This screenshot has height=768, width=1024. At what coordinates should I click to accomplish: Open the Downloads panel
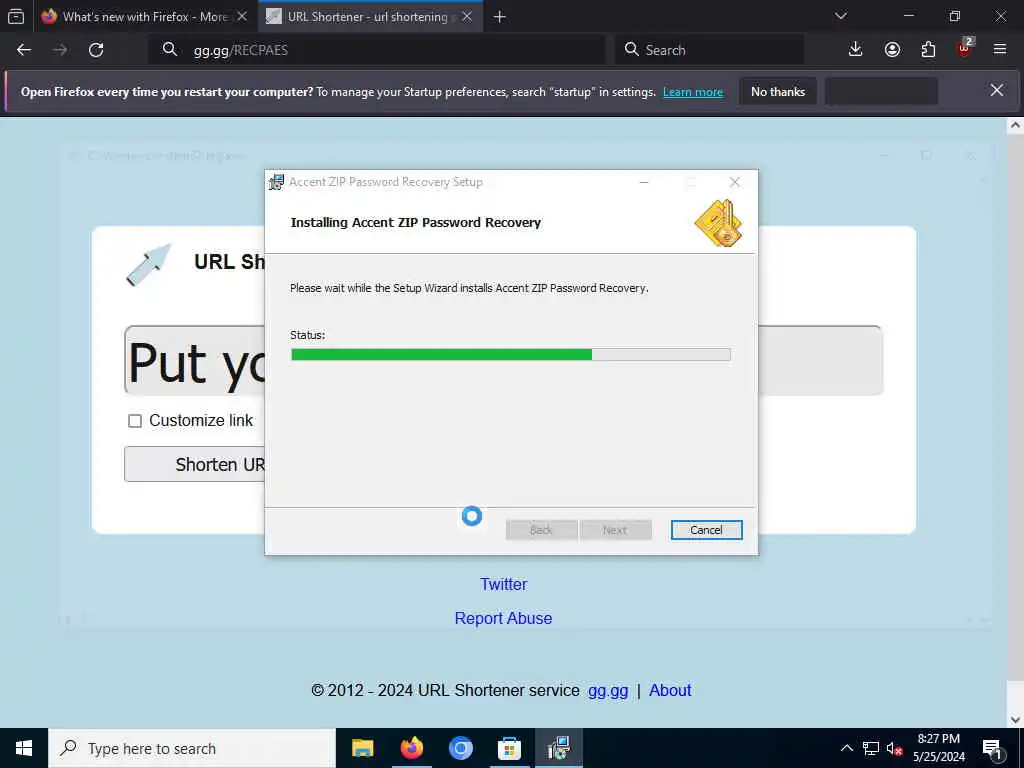pos(856,50)
